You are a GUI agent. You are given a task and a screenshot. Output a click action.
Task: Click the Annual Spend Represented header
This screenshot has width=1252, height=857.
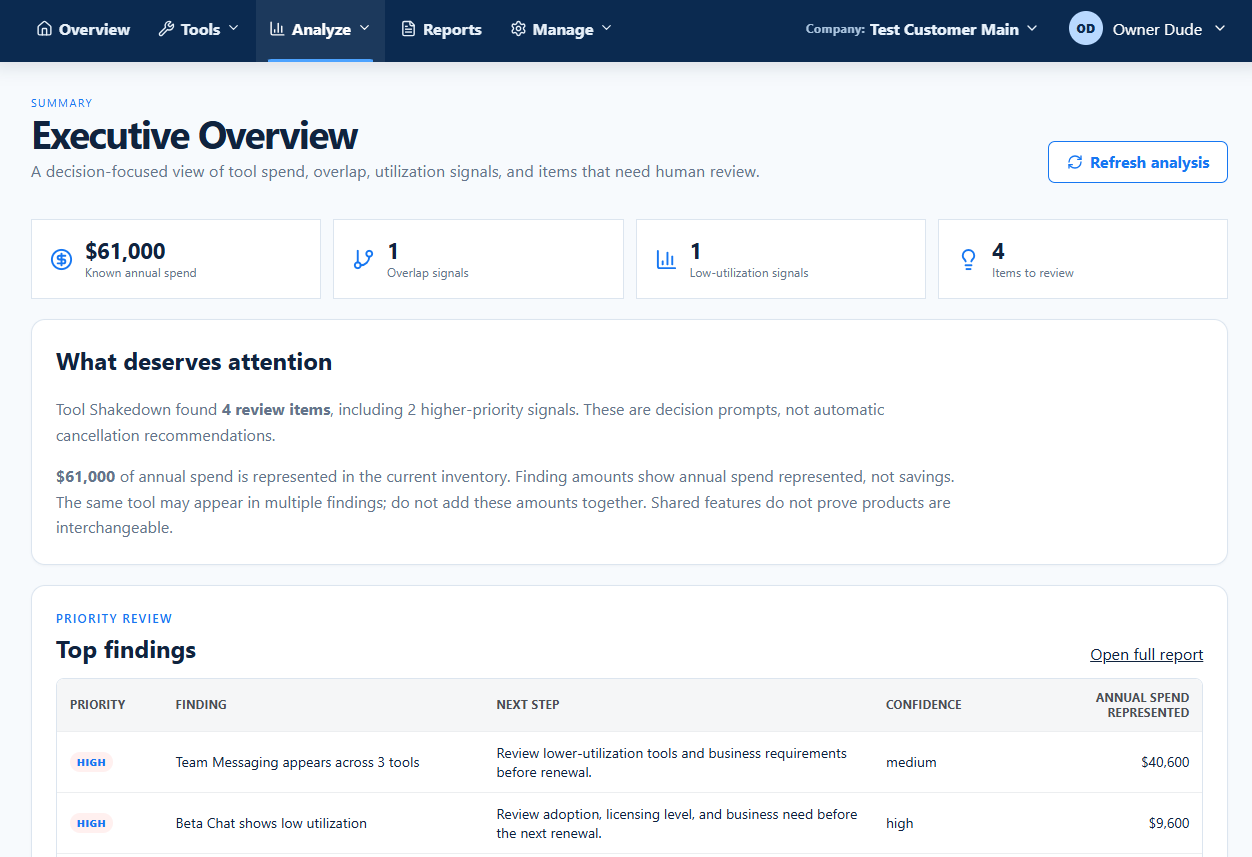[1142, 705]
